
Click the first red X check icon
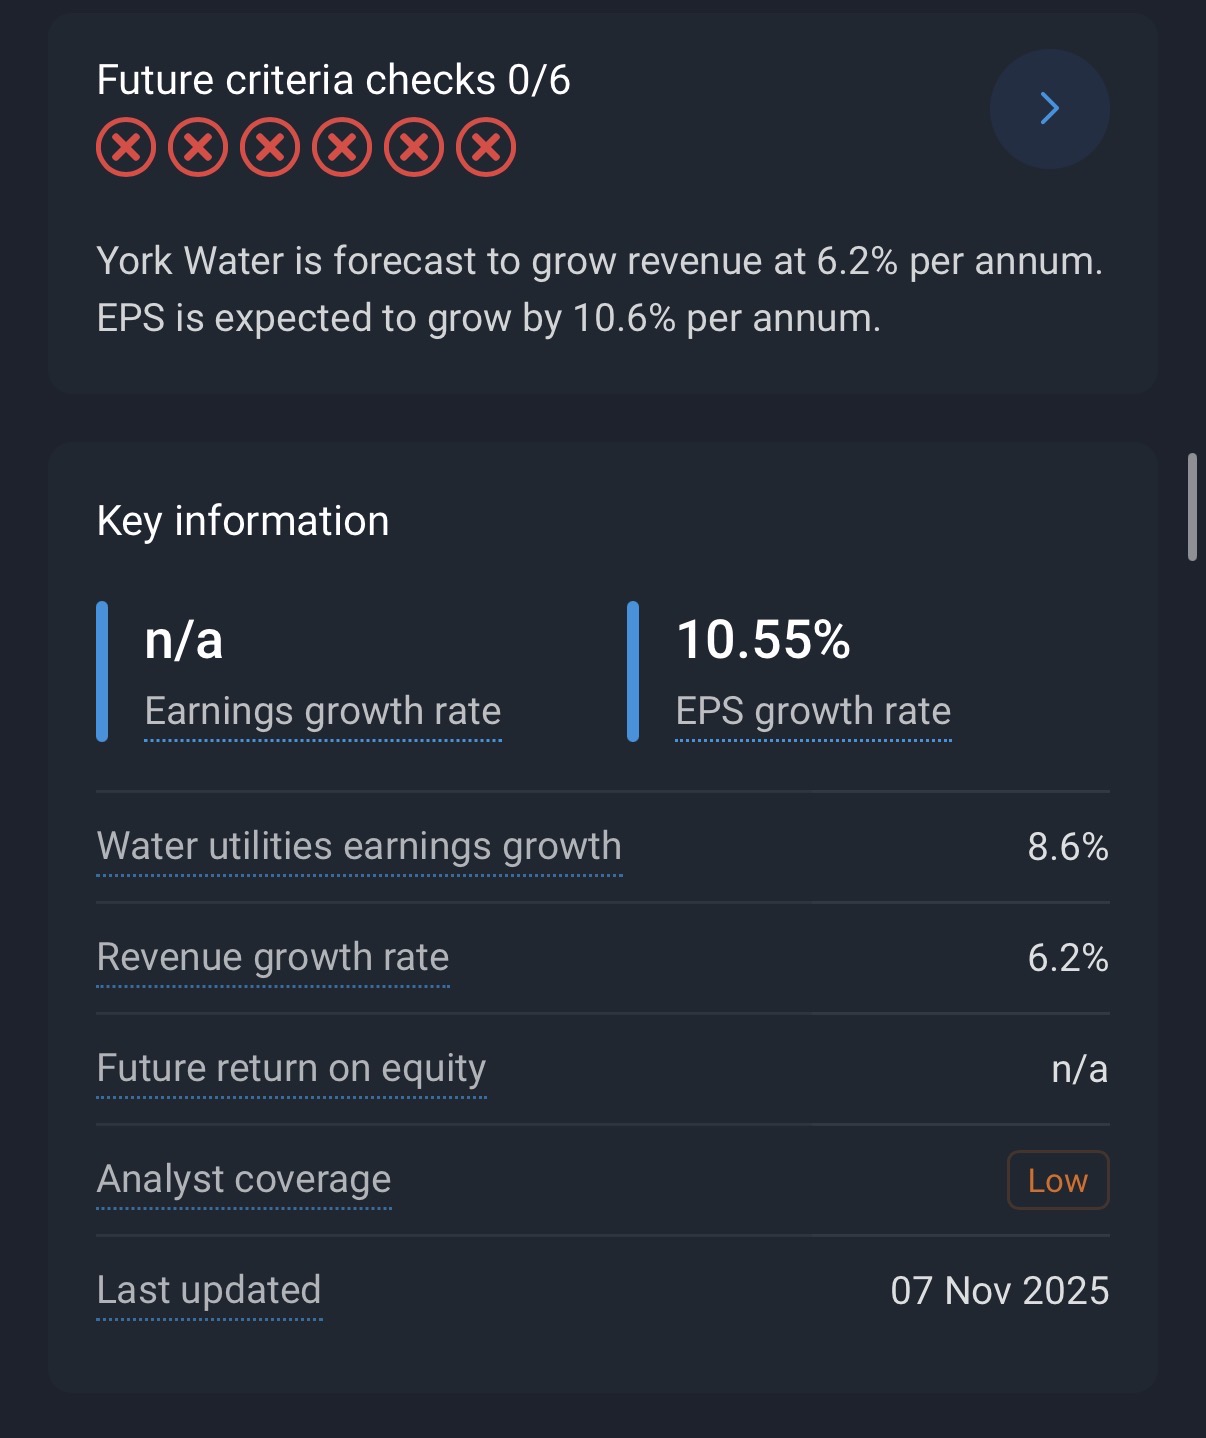[126, 148]
